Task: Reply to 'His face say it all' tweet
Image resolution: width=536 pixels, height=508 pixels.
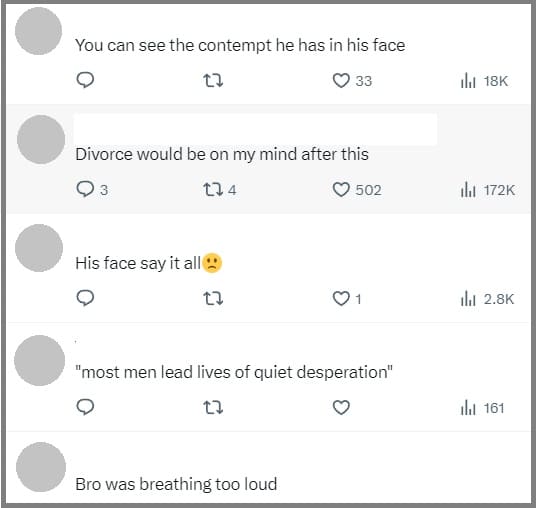Action: [85, 298]
